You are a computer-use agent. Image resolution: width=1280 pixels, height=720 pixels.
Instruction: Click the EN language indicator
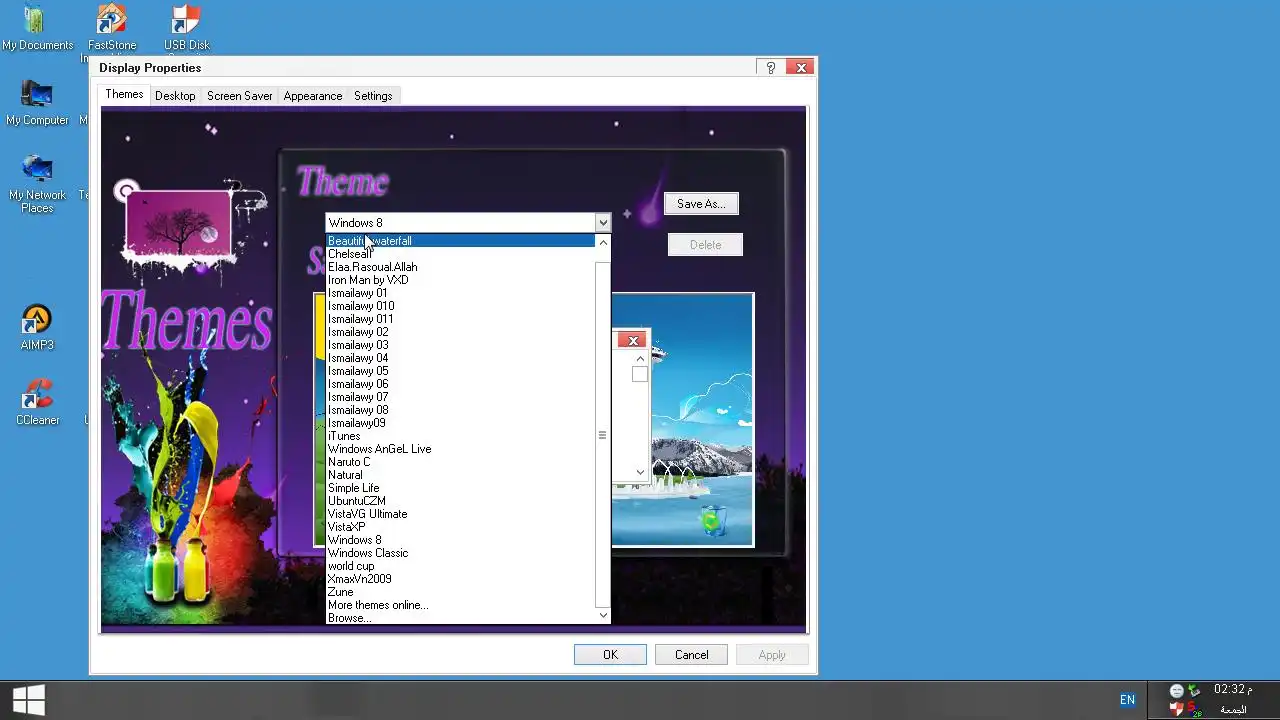(1127, 700)
